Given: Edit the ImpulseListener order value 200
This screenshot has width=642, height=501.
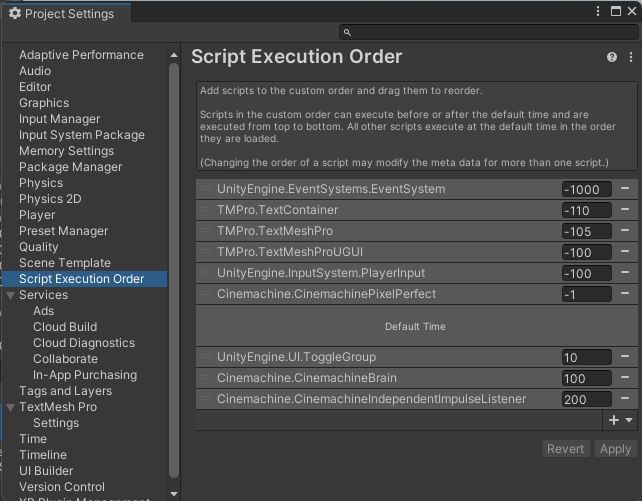Looking at the screenshot, I should (586, 399).
